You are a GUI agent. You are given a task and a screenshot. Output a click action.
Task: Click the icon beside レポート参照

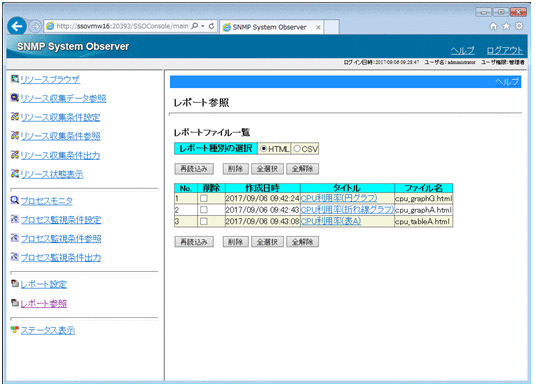click(14, 303)
